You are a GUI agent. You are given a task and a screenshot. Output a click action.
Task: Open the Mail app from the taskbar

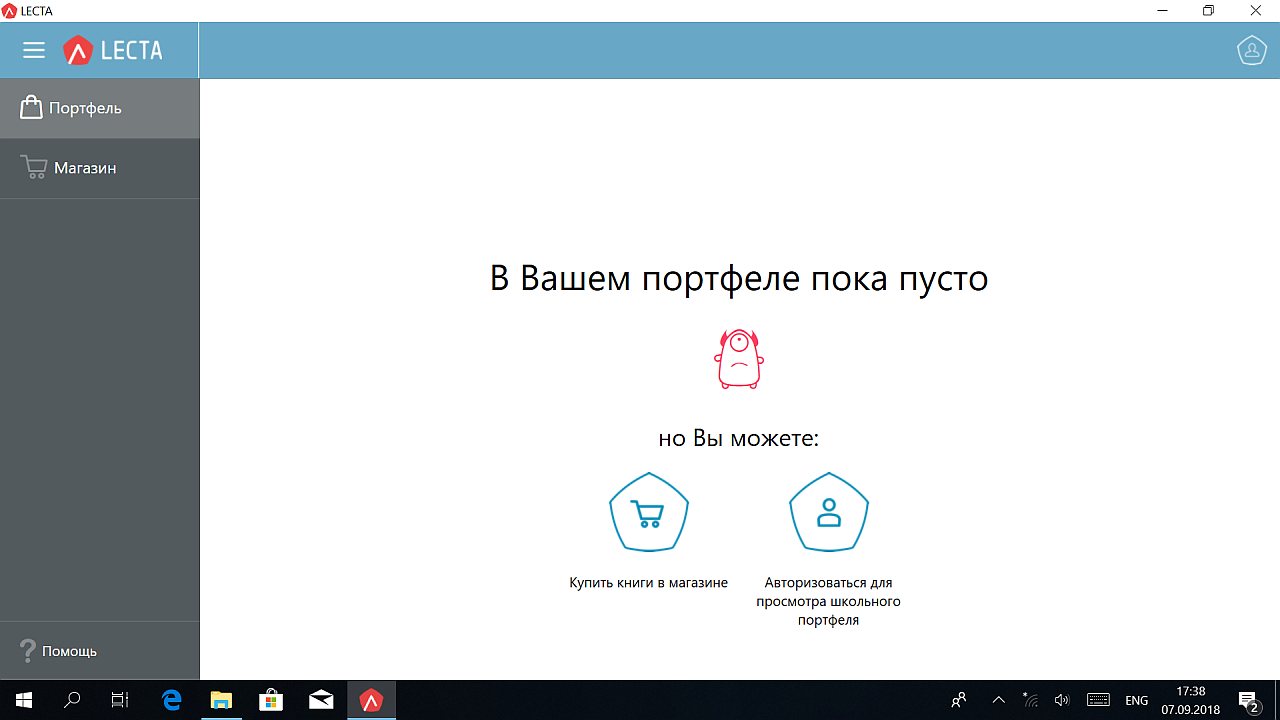pyautogui.click(x=321, y=700)
